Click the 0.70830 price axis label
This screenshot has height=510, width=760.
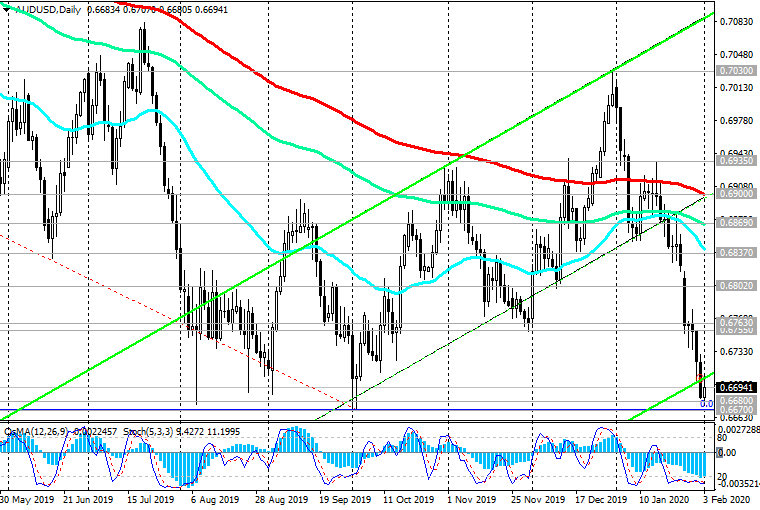(736, 22)
